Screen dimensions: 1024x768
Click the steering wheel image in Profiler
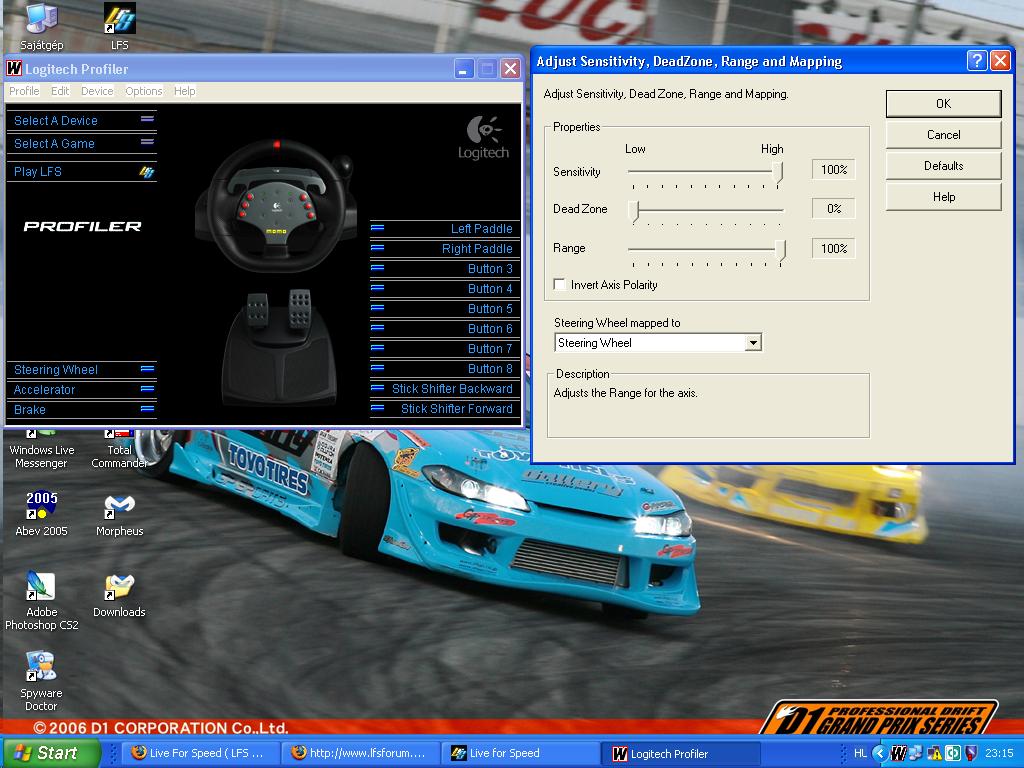pos(278,206)
